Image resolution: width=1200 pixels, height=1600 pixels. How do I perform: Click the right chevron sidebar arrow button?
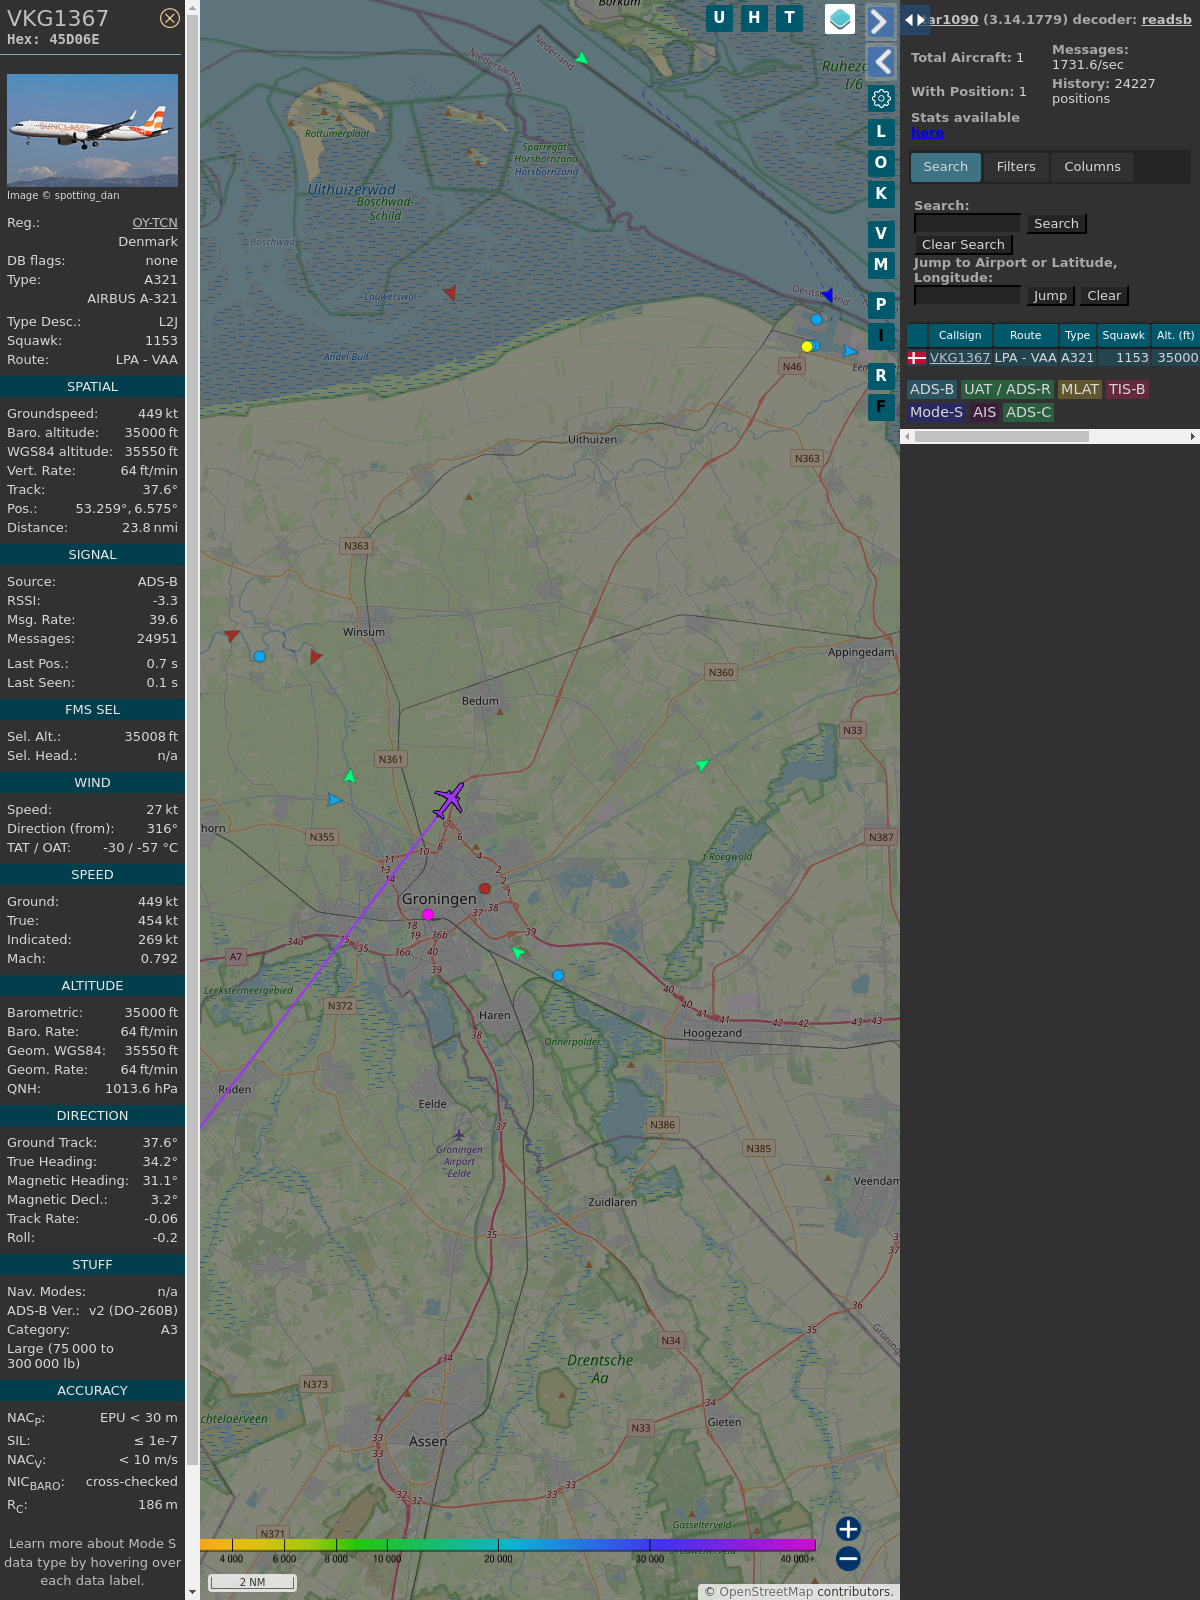click(880, 21)
